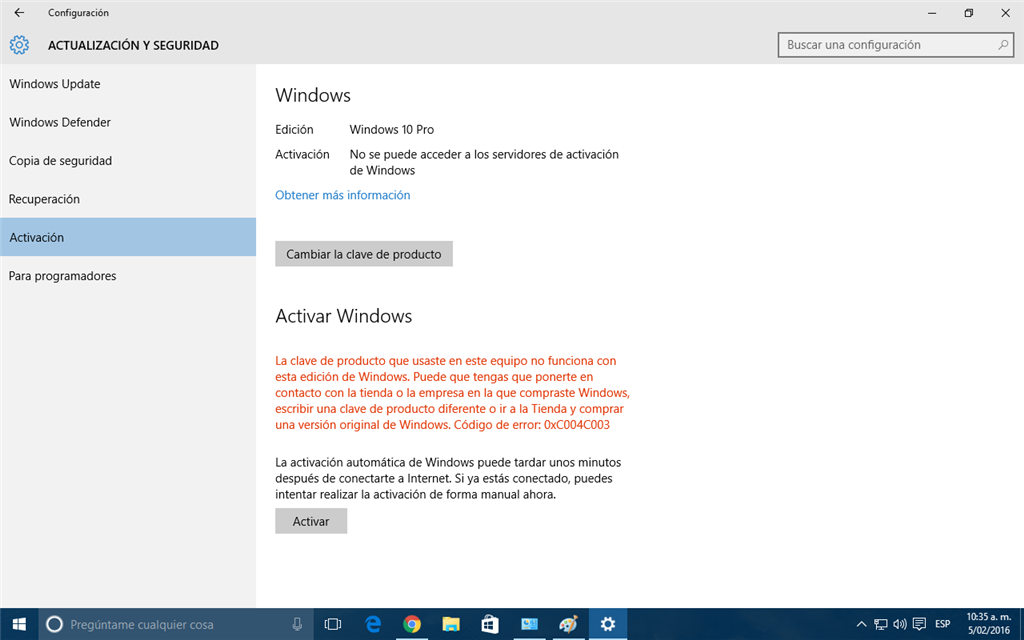Click the Cortana circle icon

[x=55, y=624]
